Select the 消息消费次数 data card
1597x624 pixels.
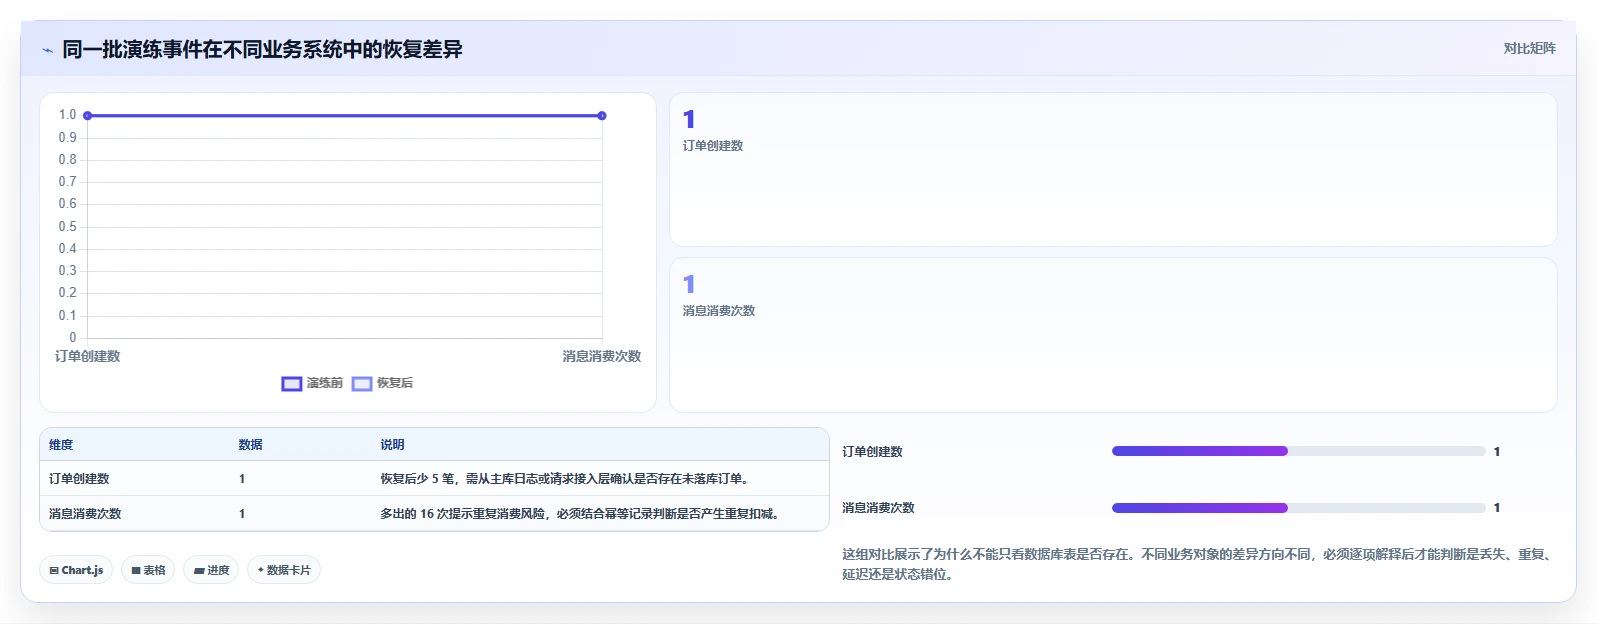coord(1113,335)
